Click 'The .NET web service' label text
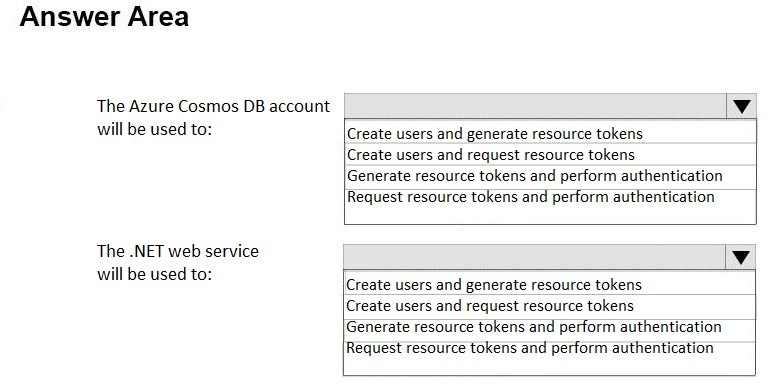 (x=177, y=251)
